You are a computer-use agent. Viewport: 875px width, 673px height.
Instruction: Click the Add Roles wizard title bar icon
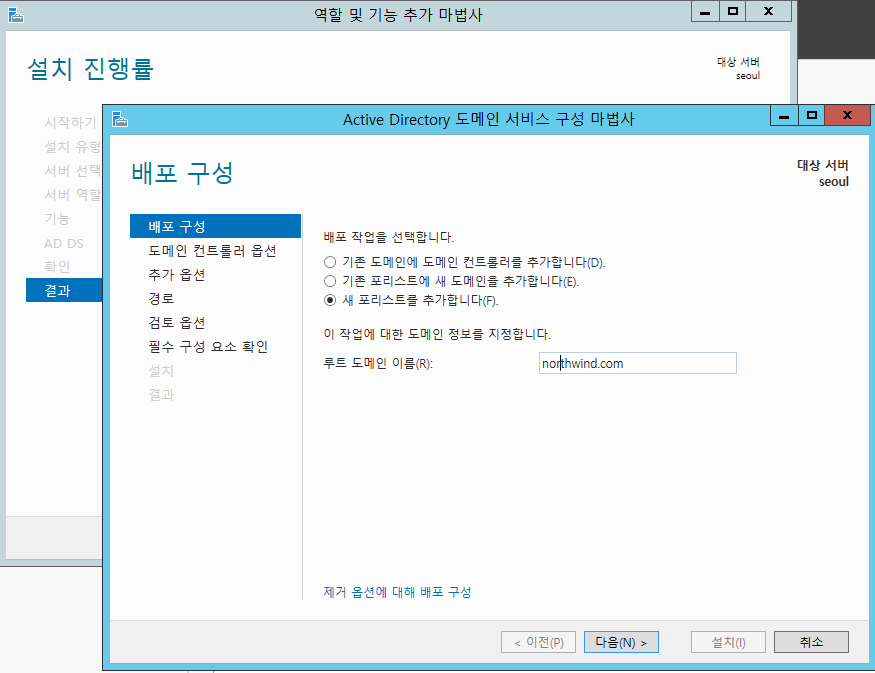point(16,15)
